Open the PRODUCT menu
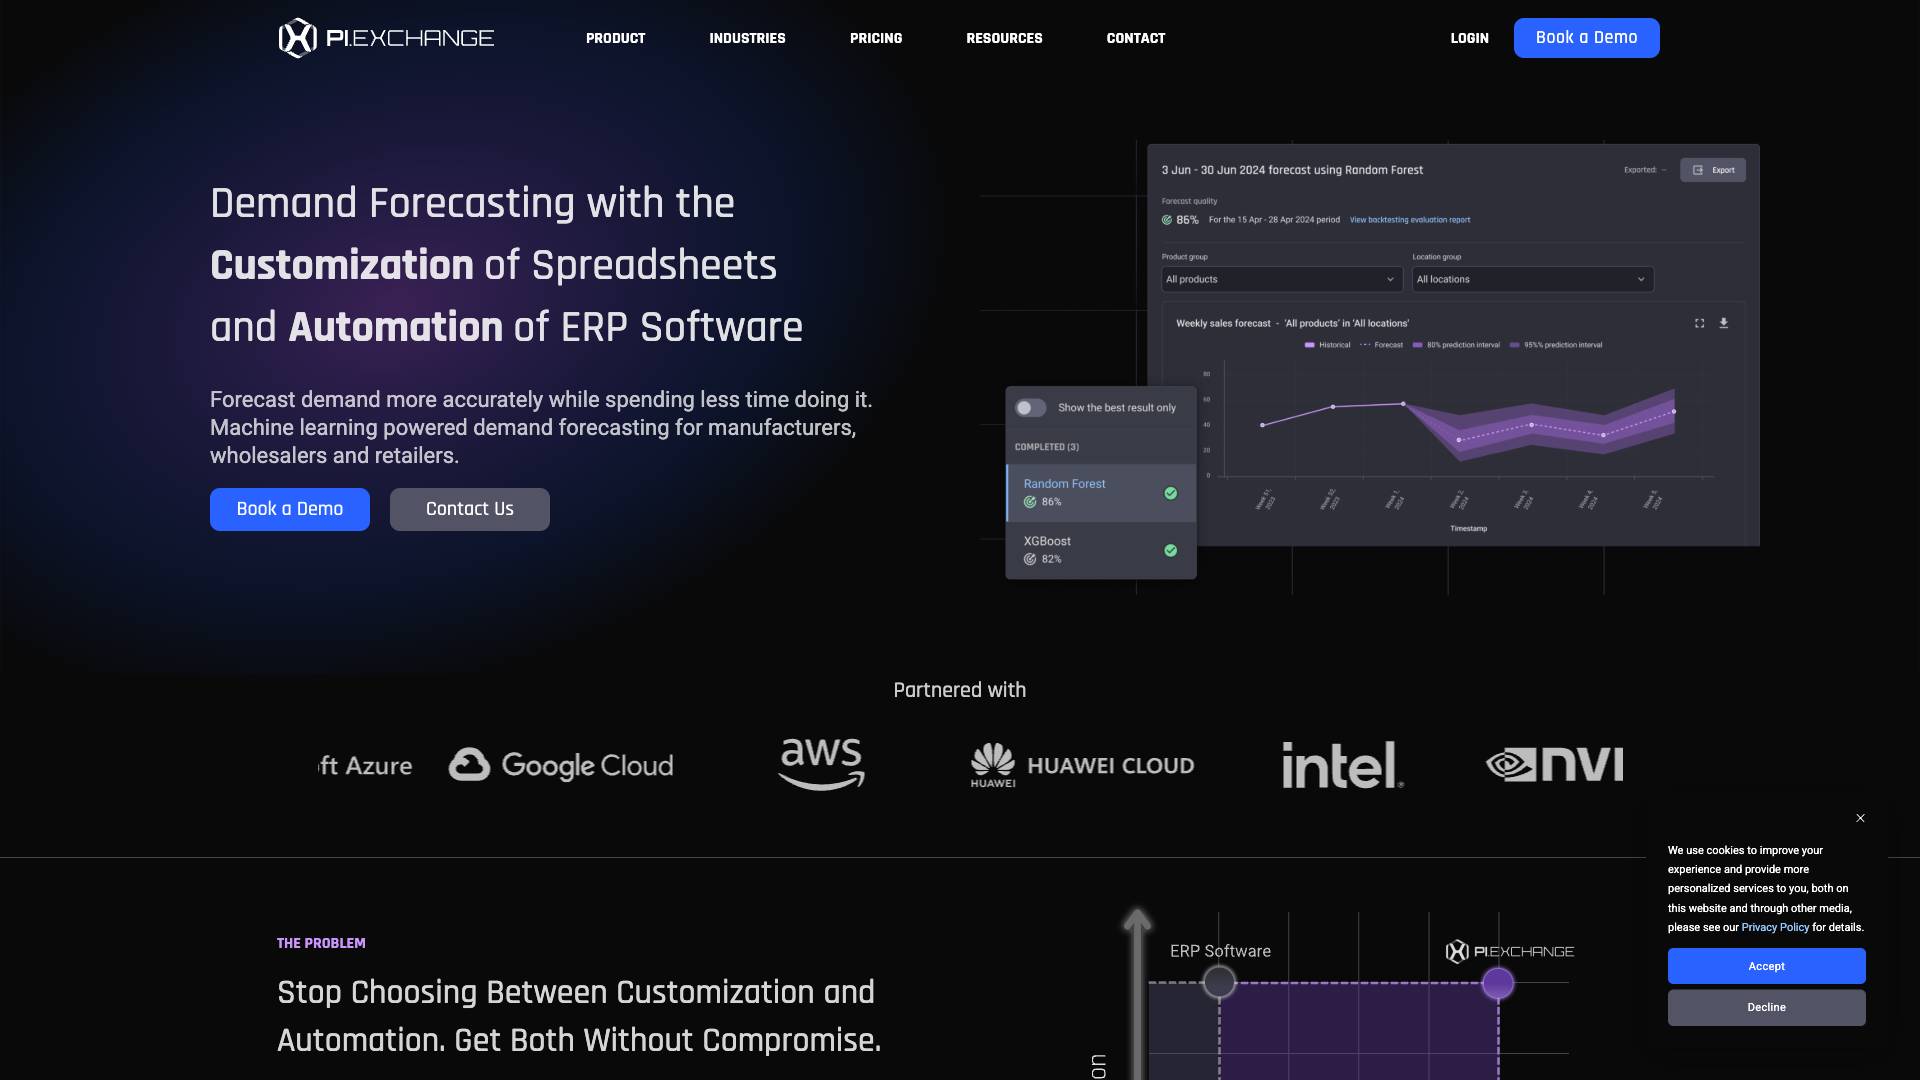The height and width of the screenshot is (1080, 1920). click(x=615, y=38)
